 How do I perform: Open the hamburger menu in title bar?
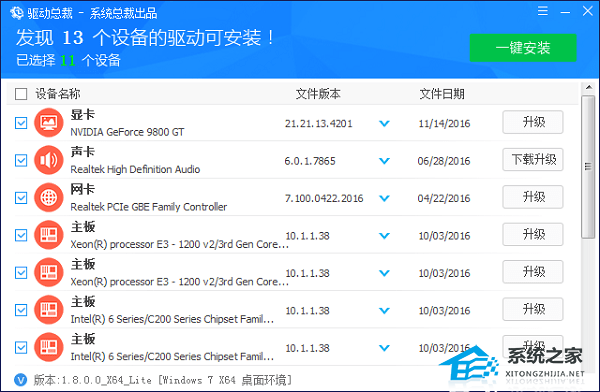[x=543, y=11]
